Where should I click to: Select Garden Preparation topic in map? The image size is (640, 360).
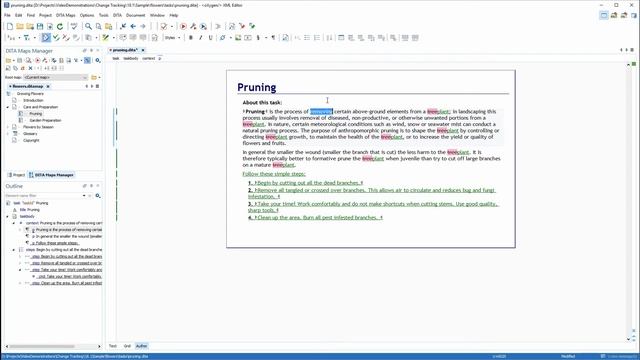click(x=45, y=120)
